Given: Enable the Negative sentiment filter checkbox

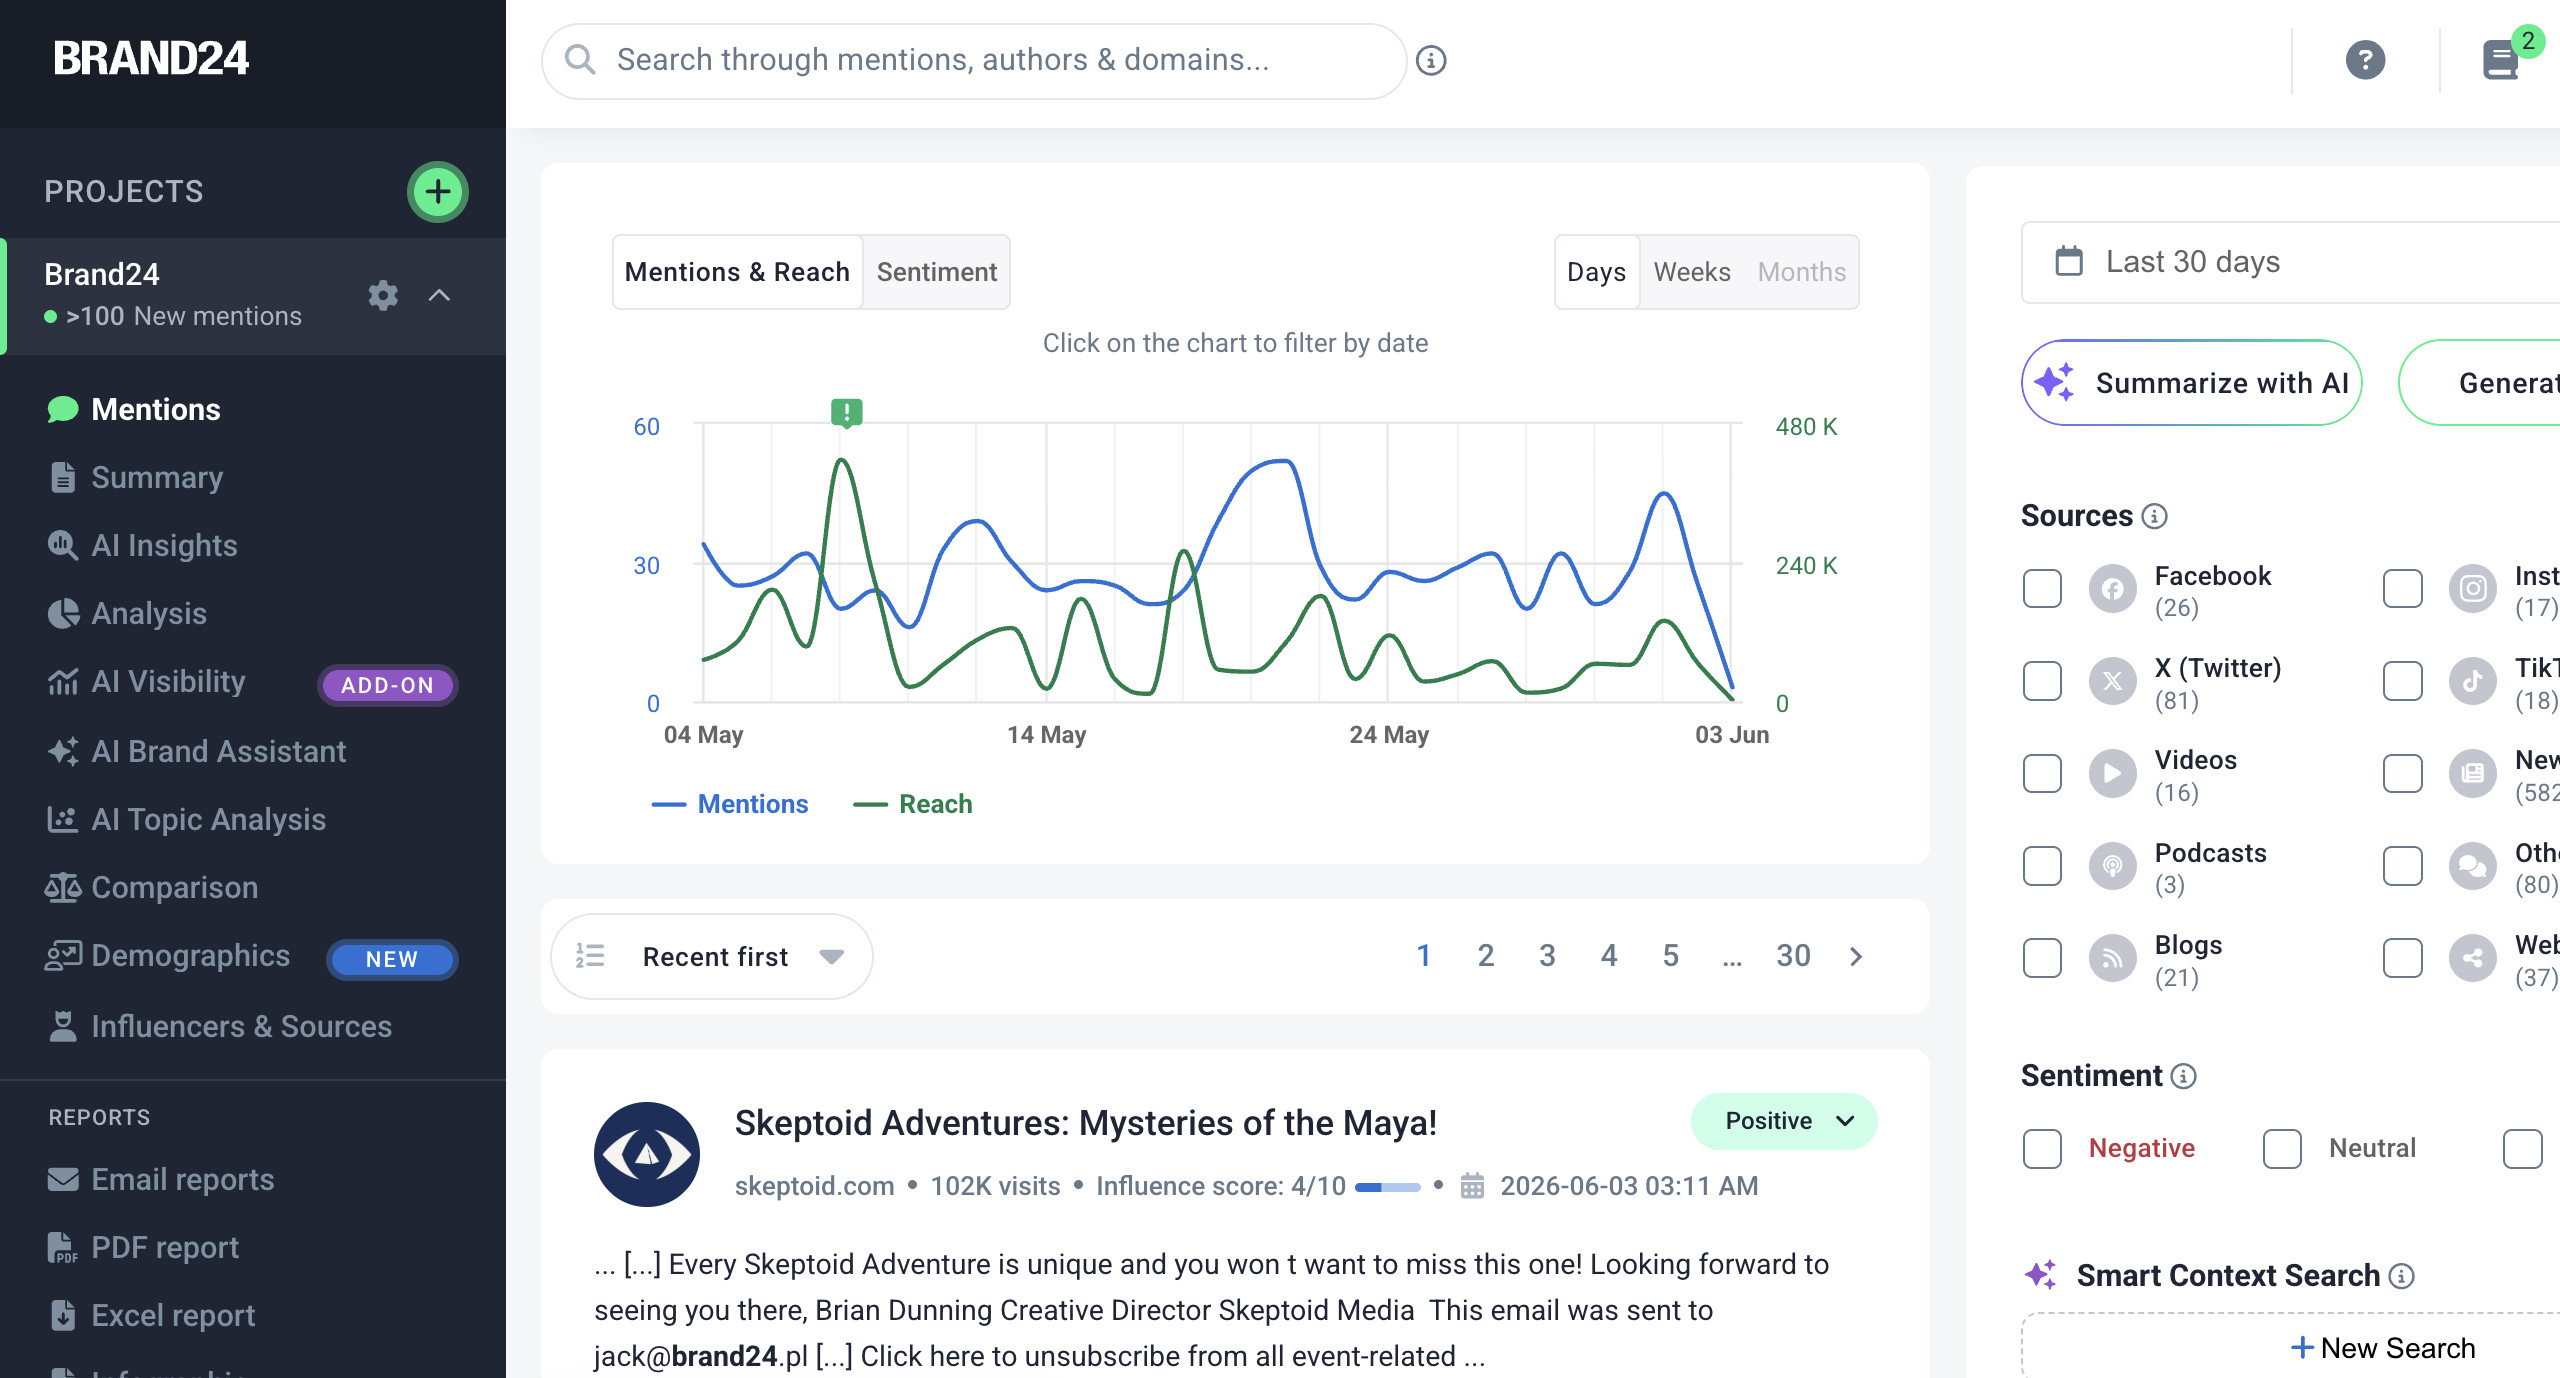Looking at the screenshot, I should (x=2042, y=1149).
